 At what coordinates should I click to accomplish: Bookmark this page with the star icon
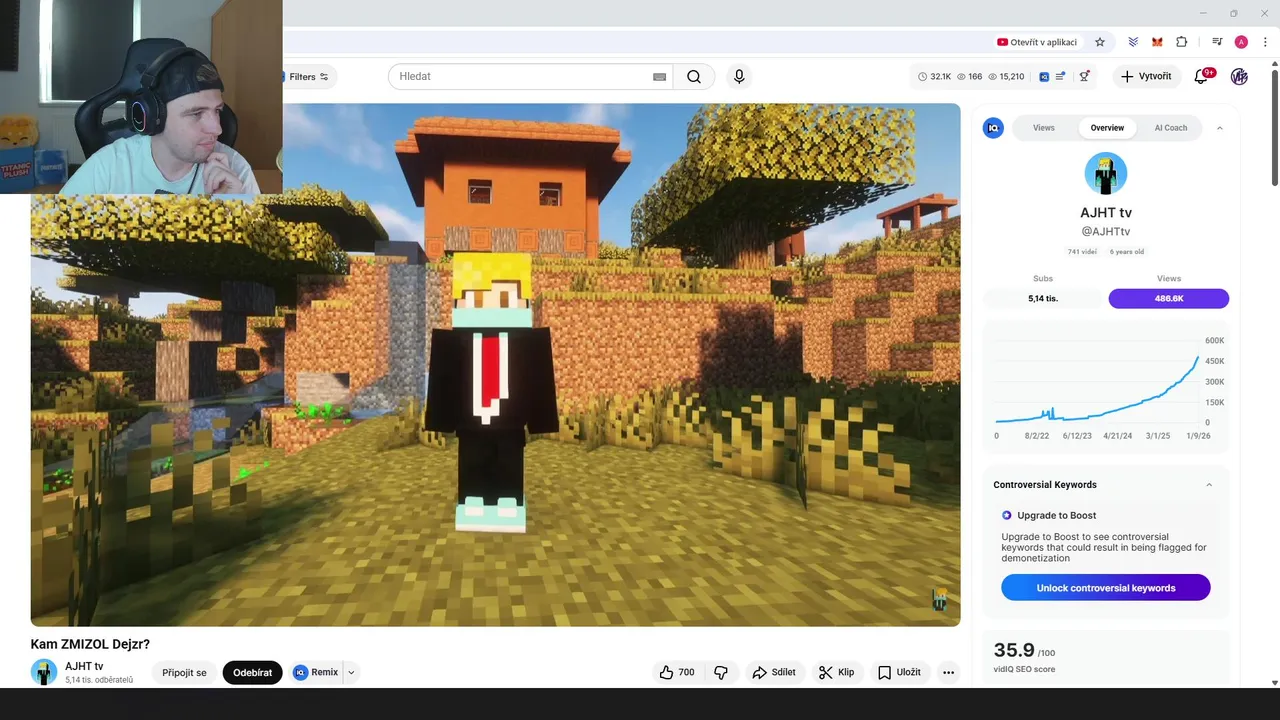(1100, 42)
